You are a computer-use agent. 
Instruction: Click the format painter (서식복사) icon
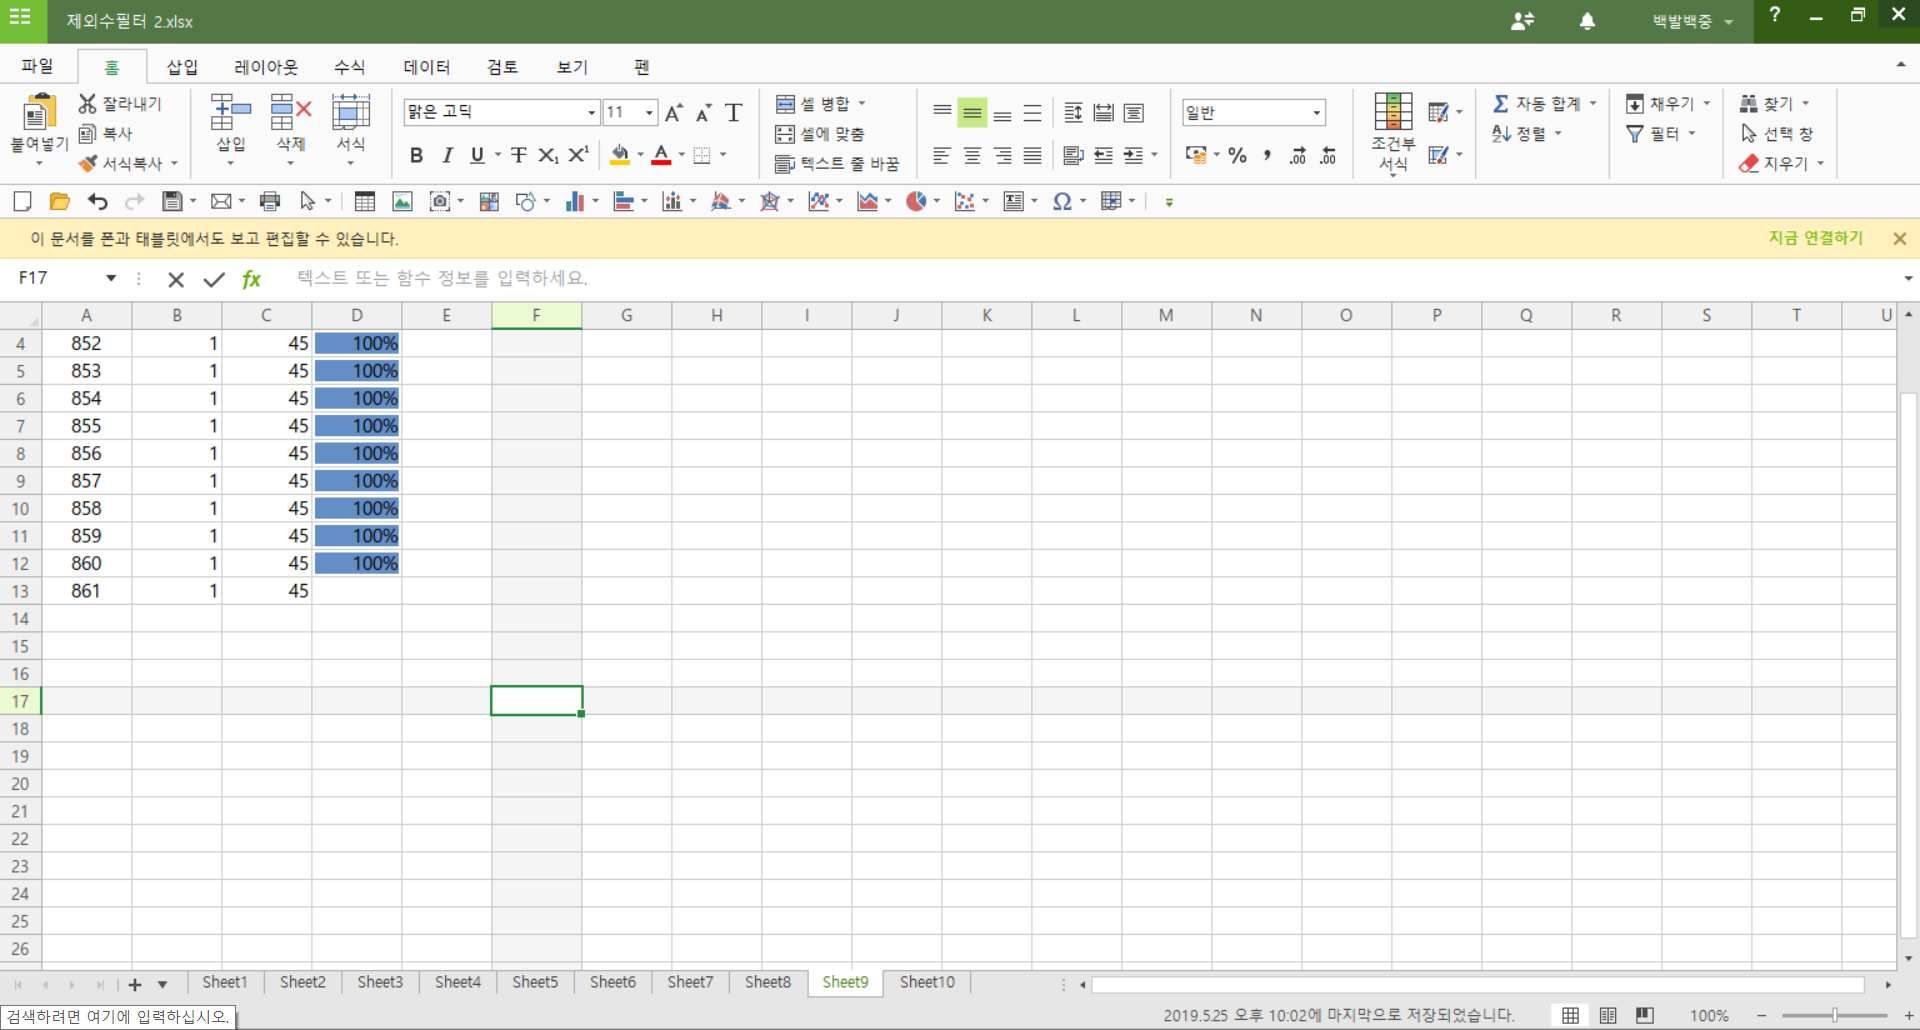(x=89, y=163)
